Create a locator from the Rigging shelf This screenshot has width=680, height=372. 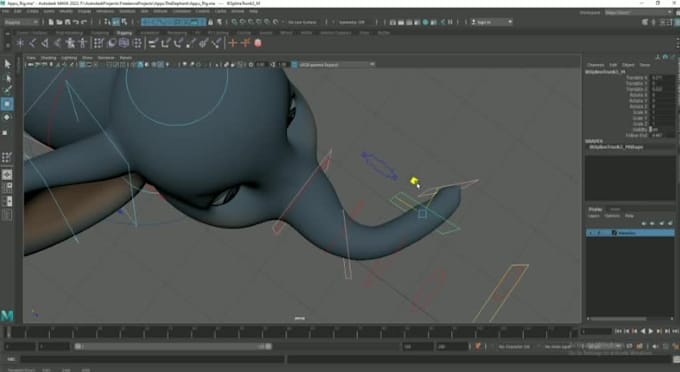point(20,43)
